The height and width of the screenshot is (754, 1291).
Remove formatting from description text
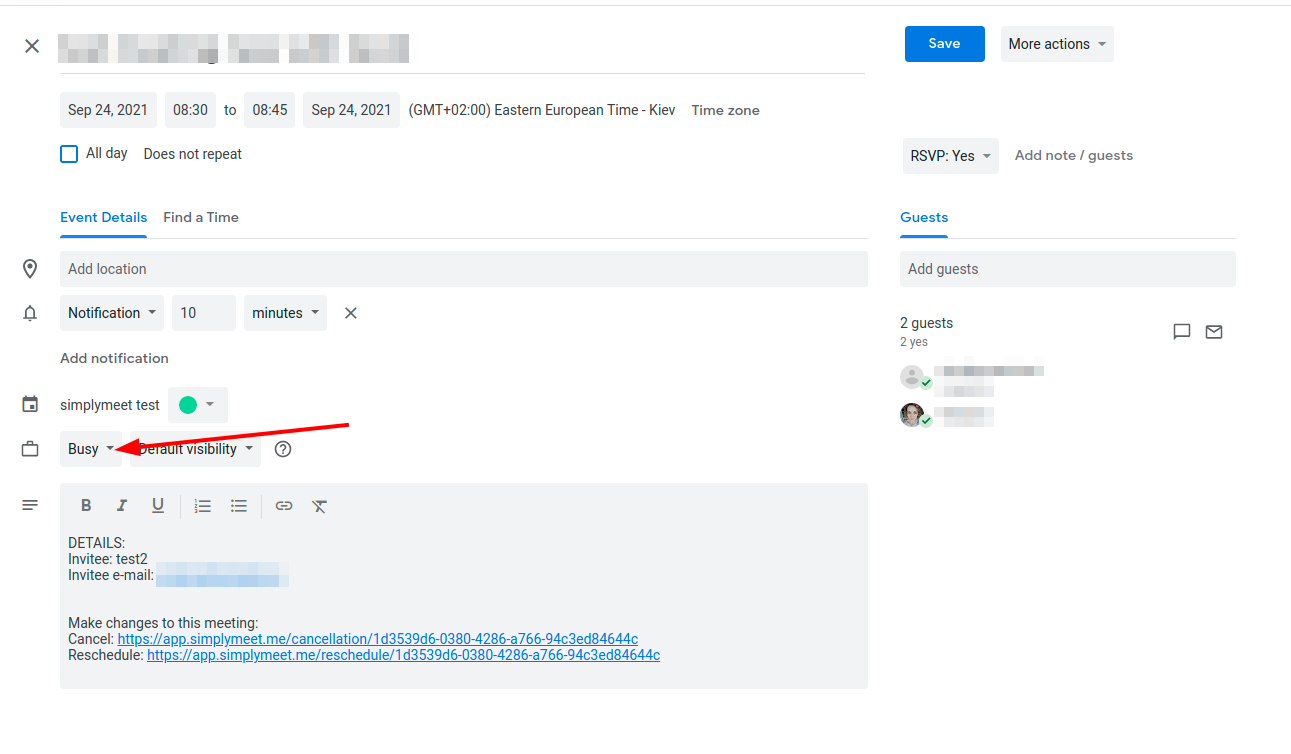click(x=319, y=506)
